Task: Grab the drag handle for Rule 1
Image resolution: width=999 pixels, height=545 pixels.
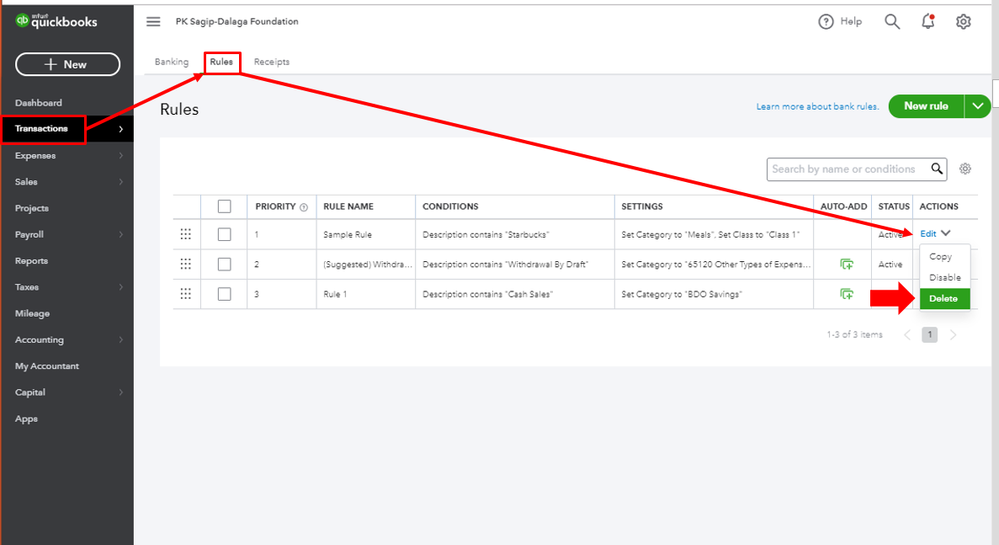Action: 185,294
